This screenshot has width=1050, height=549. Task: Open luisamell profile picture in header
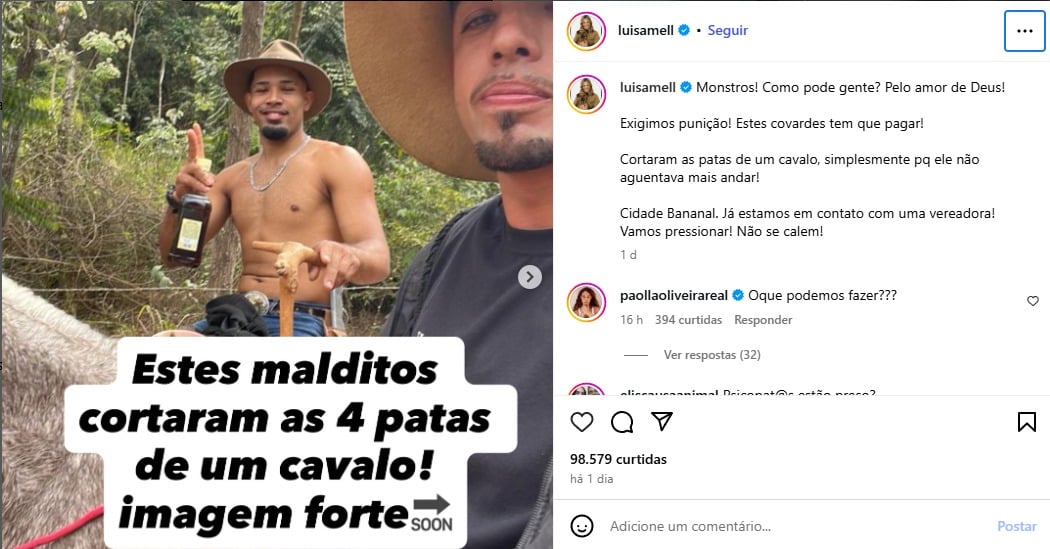point(587,31)
